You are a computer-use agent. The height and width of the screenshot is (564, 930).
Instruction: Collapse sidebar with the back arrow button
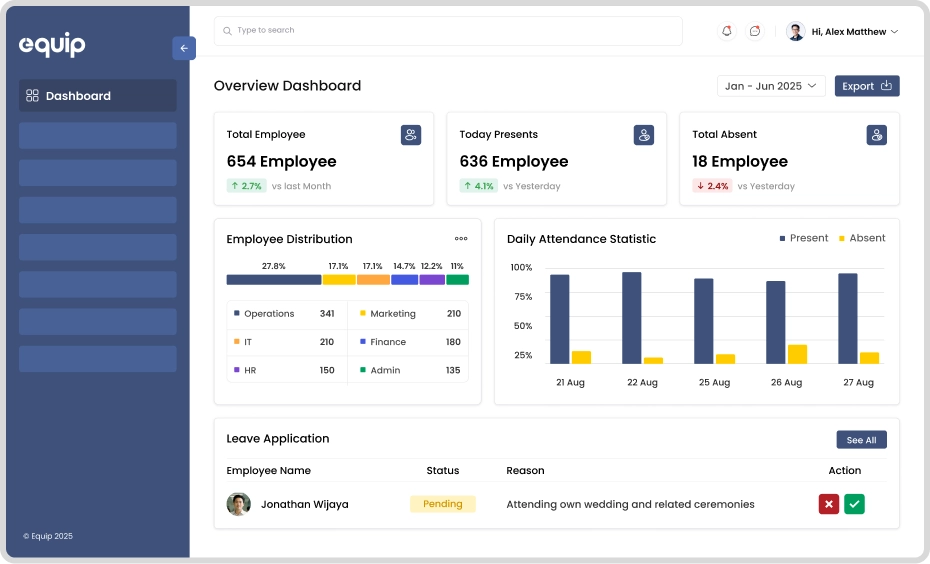tap(184, 48)
